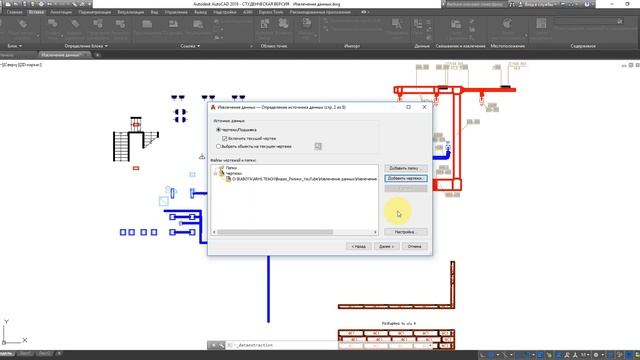Click the file list horizontal scrollbar thumb
Viewport: 640px width, 360px height.
coord(275,232)
